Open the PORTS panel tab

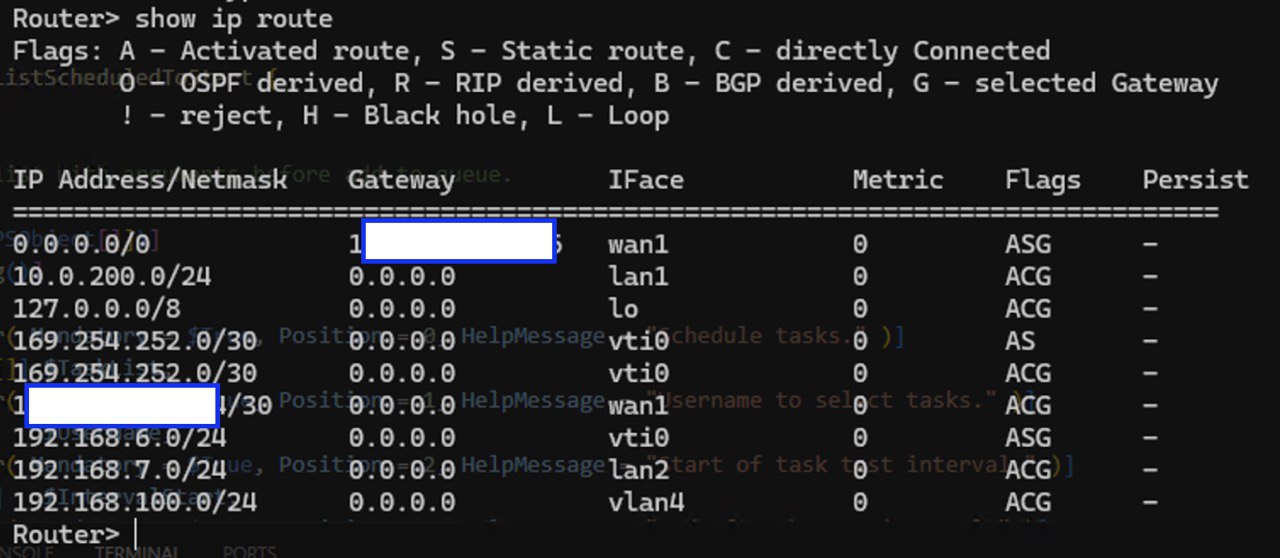(x=249, y=552)
